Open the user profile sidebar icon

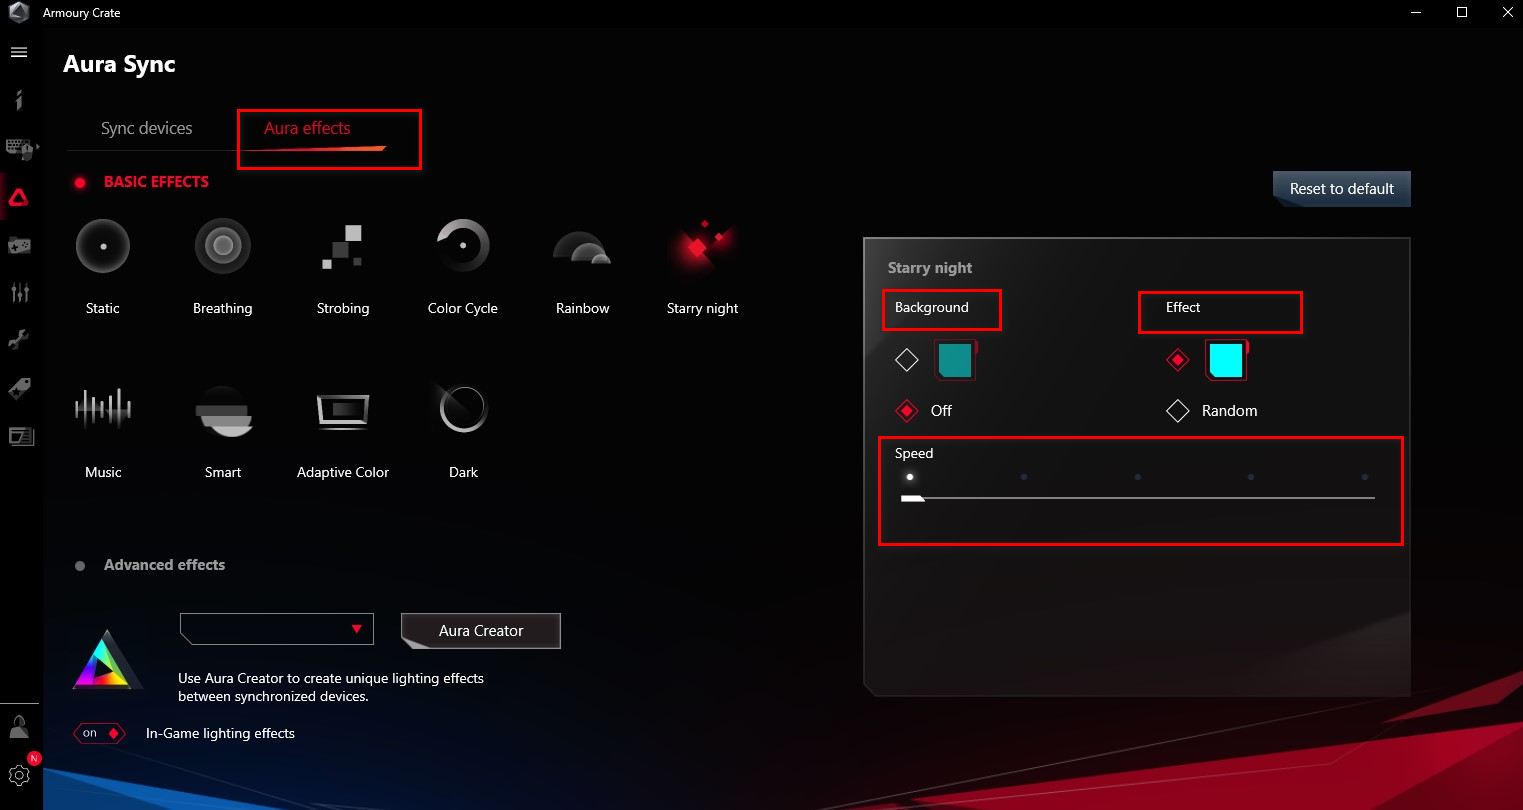click(19, 727)
